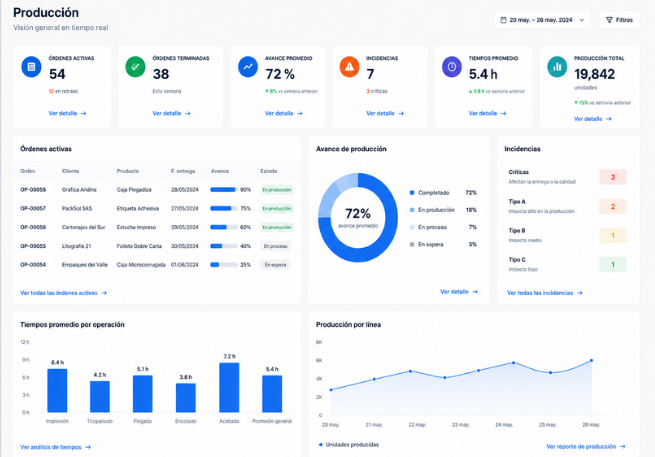The image size is (655, 457).
Task: Click the orange Tipo A count badge 2
Action: tap(613, 206)
